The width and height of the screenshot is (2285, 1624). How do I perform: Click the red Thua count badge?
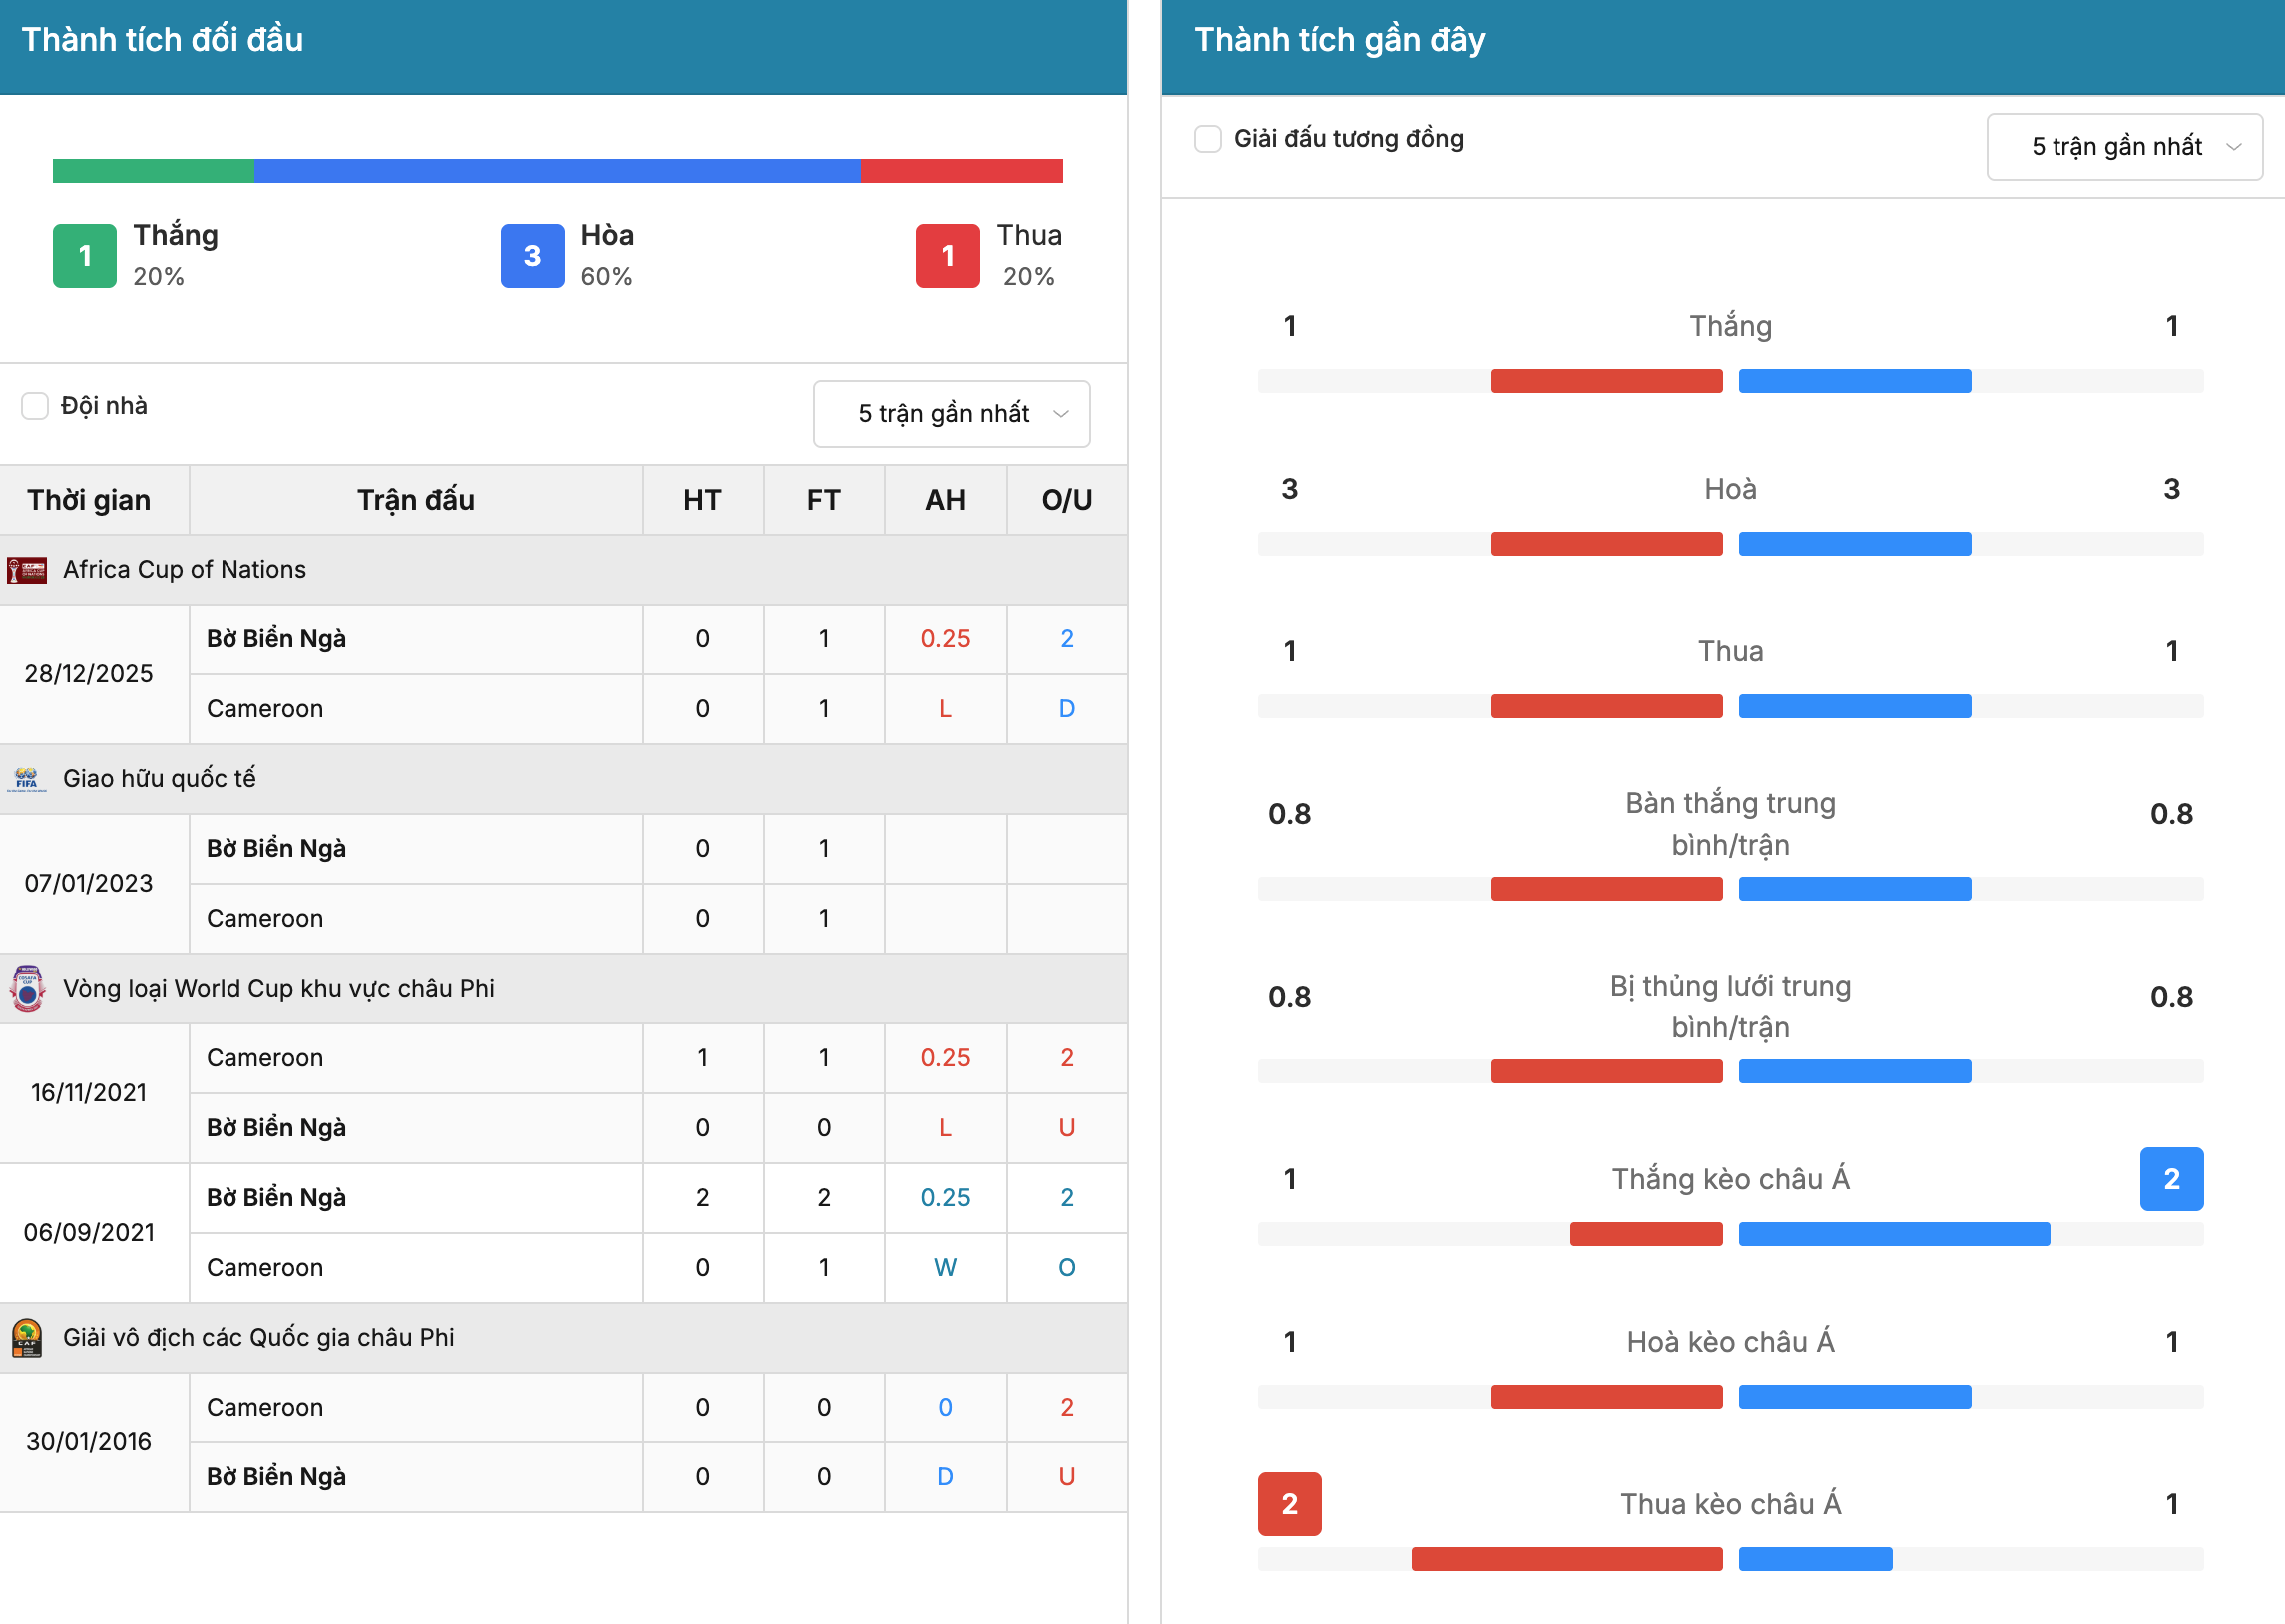point(948,257)
